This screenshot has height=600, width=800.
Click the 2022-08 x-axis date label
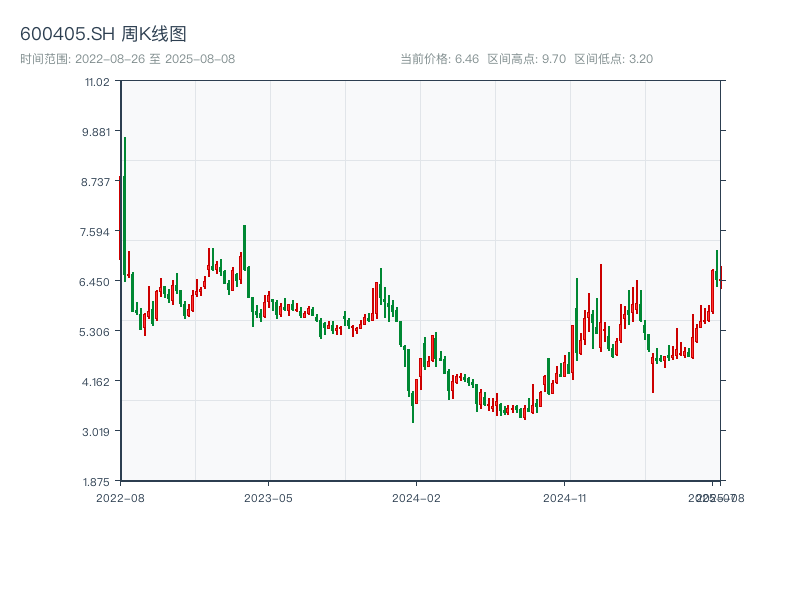click(x=120, y=497)
